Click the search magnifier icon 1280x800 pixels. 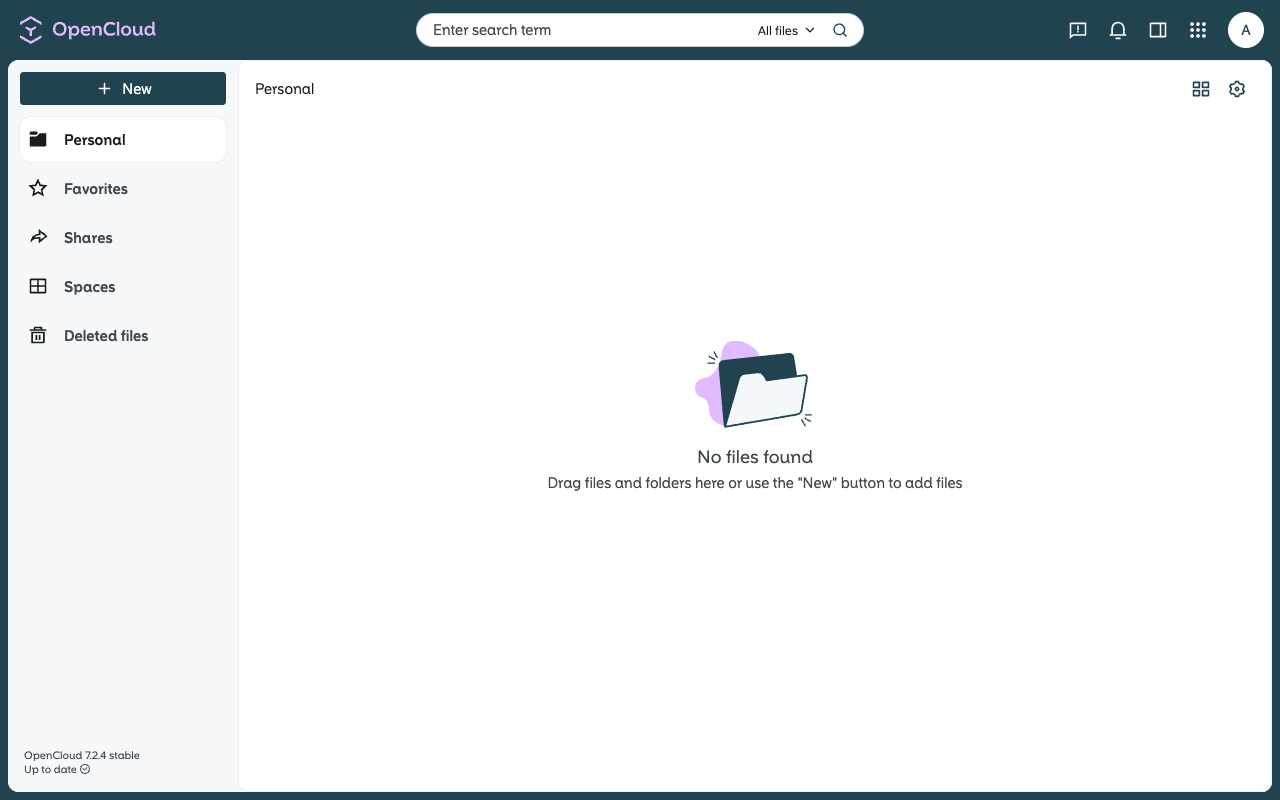[840, 30]
